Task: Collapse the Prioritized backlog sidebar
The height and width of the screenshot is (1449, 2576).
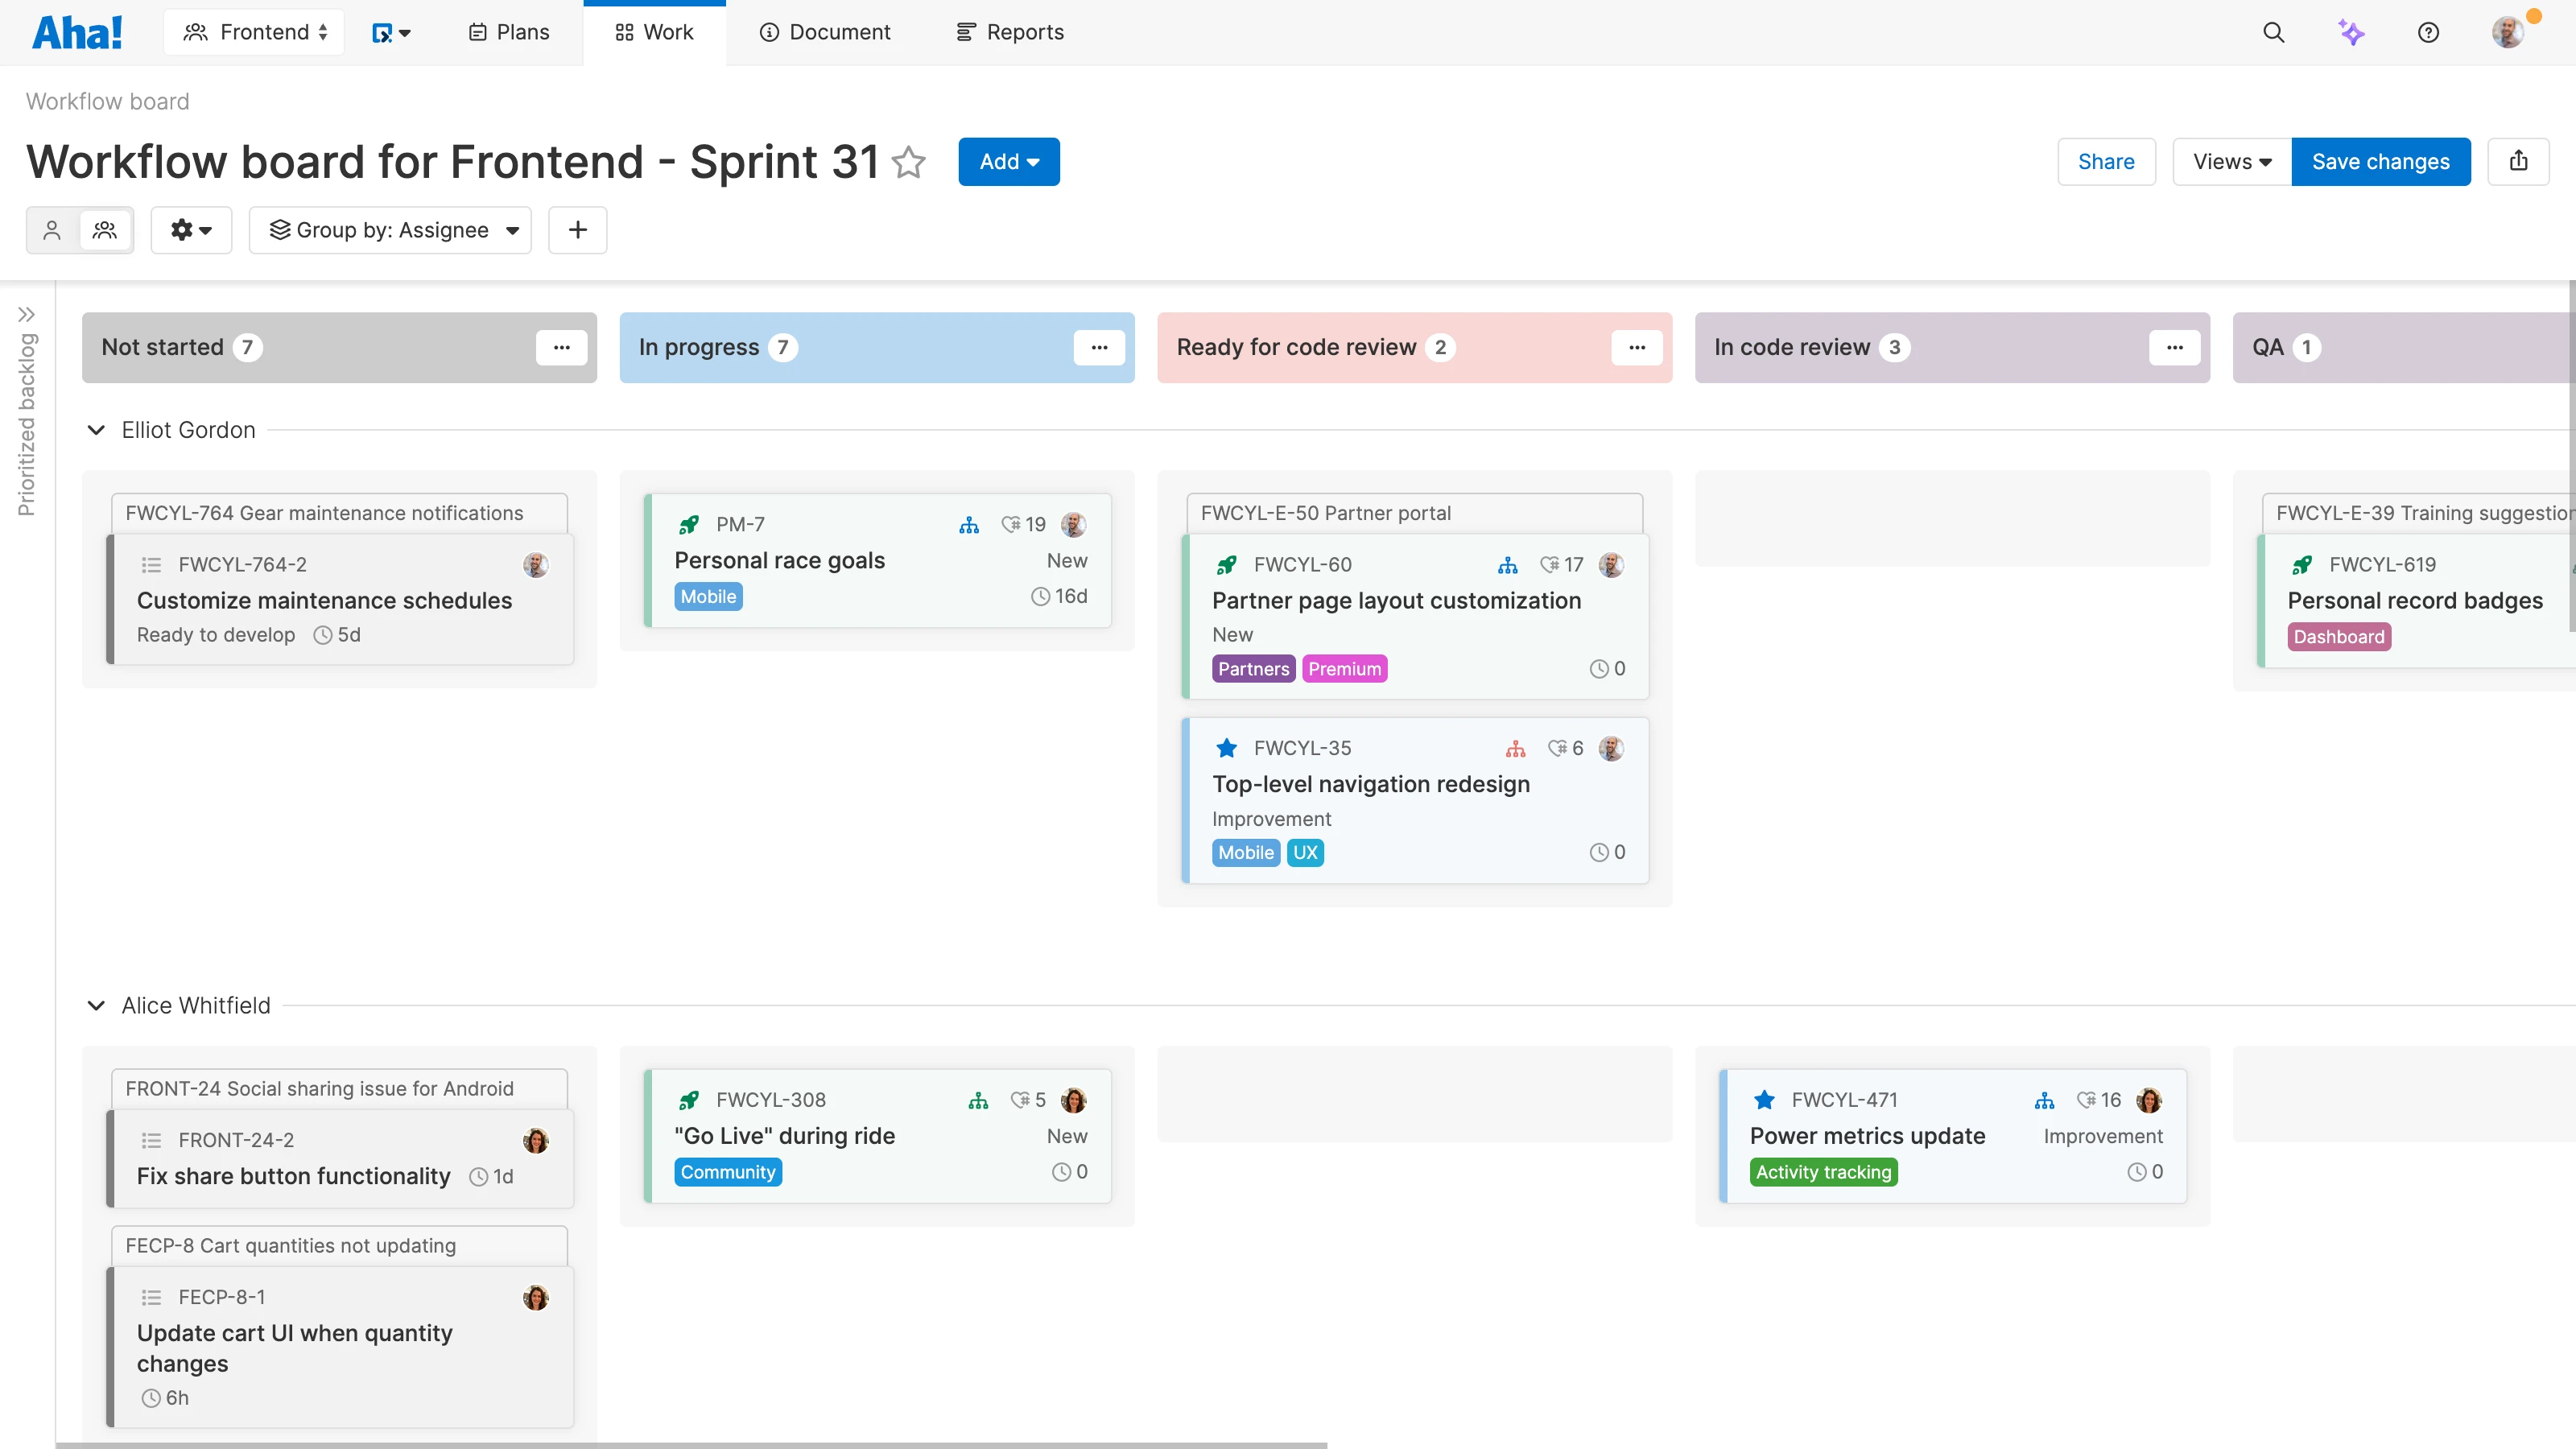Action: point(28,313)
